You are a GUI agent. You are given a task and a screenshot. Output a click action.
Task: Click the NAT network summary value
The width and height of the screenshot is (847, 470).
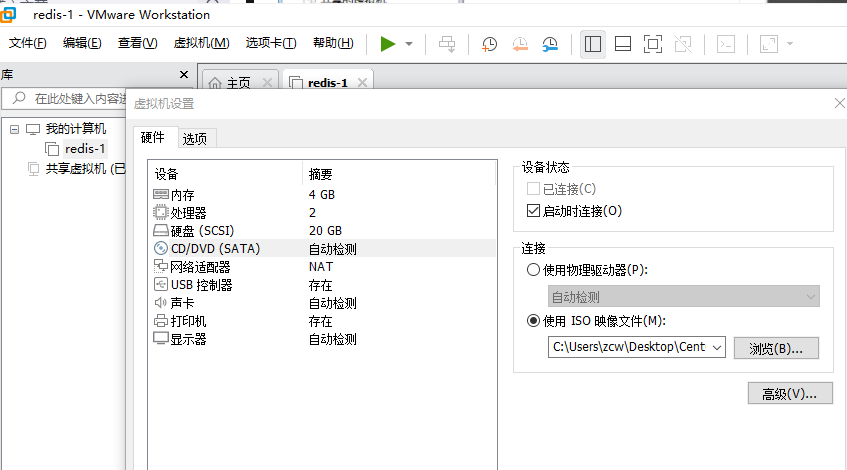(321, 267)
